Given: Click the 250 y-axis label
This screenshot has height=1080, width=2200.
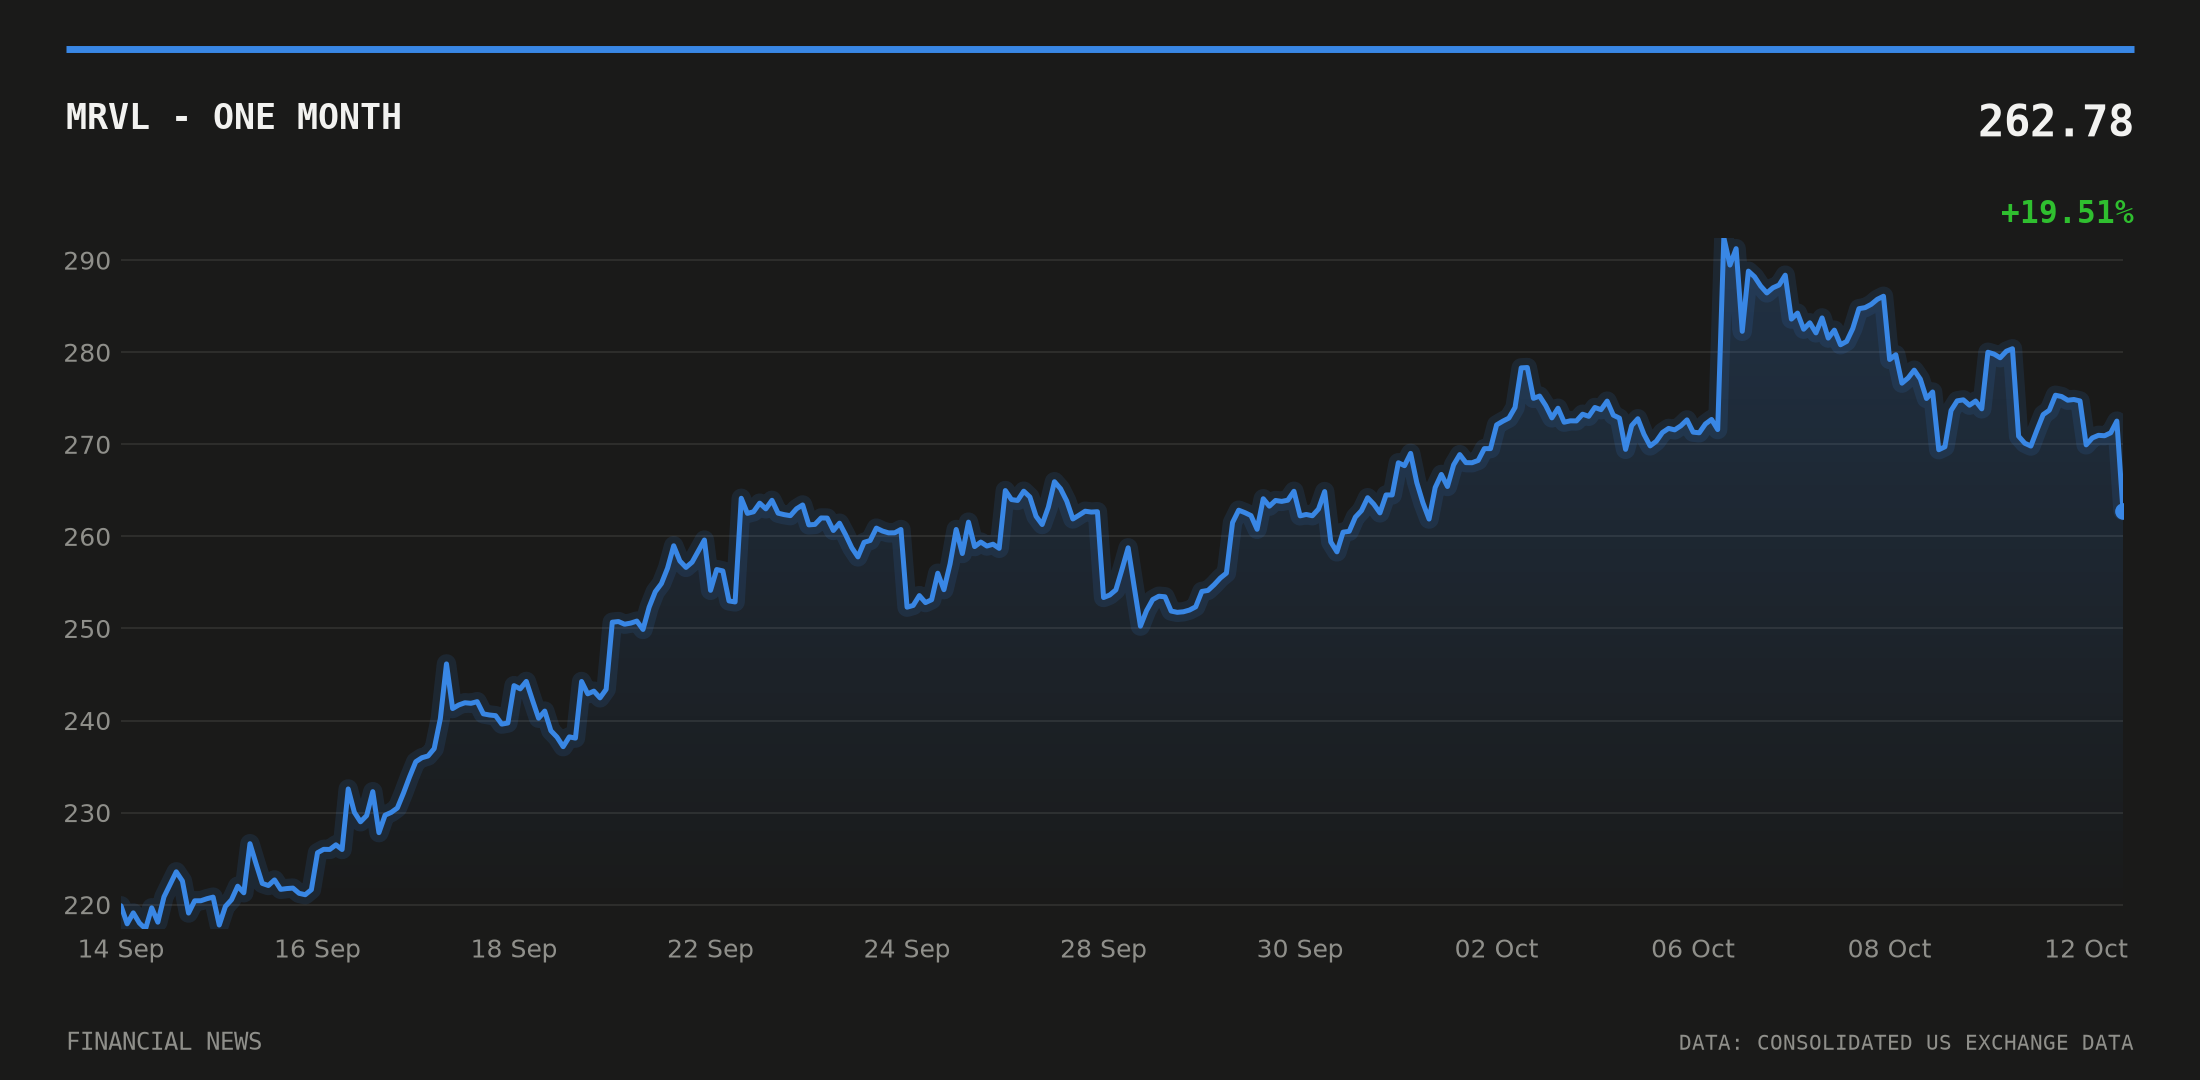Looking at the screenshot, I should [87, 629].
